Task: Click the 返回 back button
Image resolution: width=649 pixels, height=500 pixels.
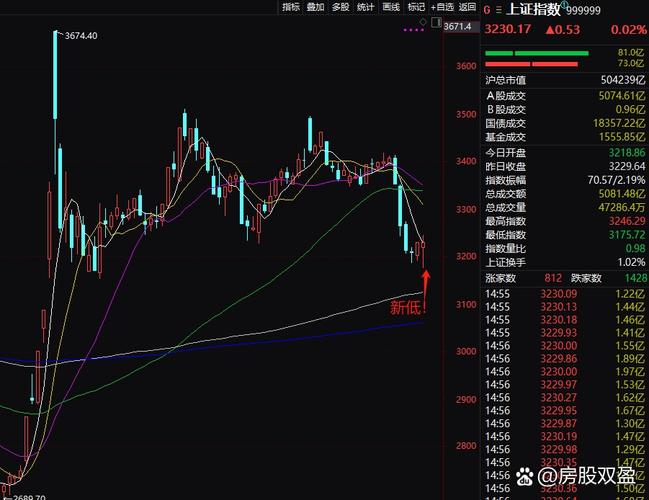Action: (x=469, y=6)
